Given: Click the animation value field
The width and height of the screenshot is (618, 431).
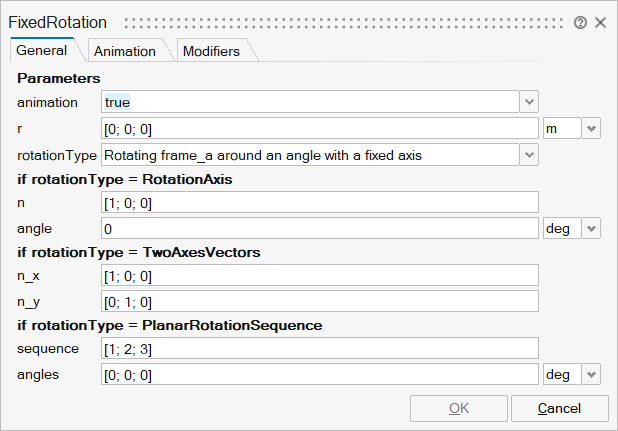Looking at the screenshot, I should coord(310,102).
